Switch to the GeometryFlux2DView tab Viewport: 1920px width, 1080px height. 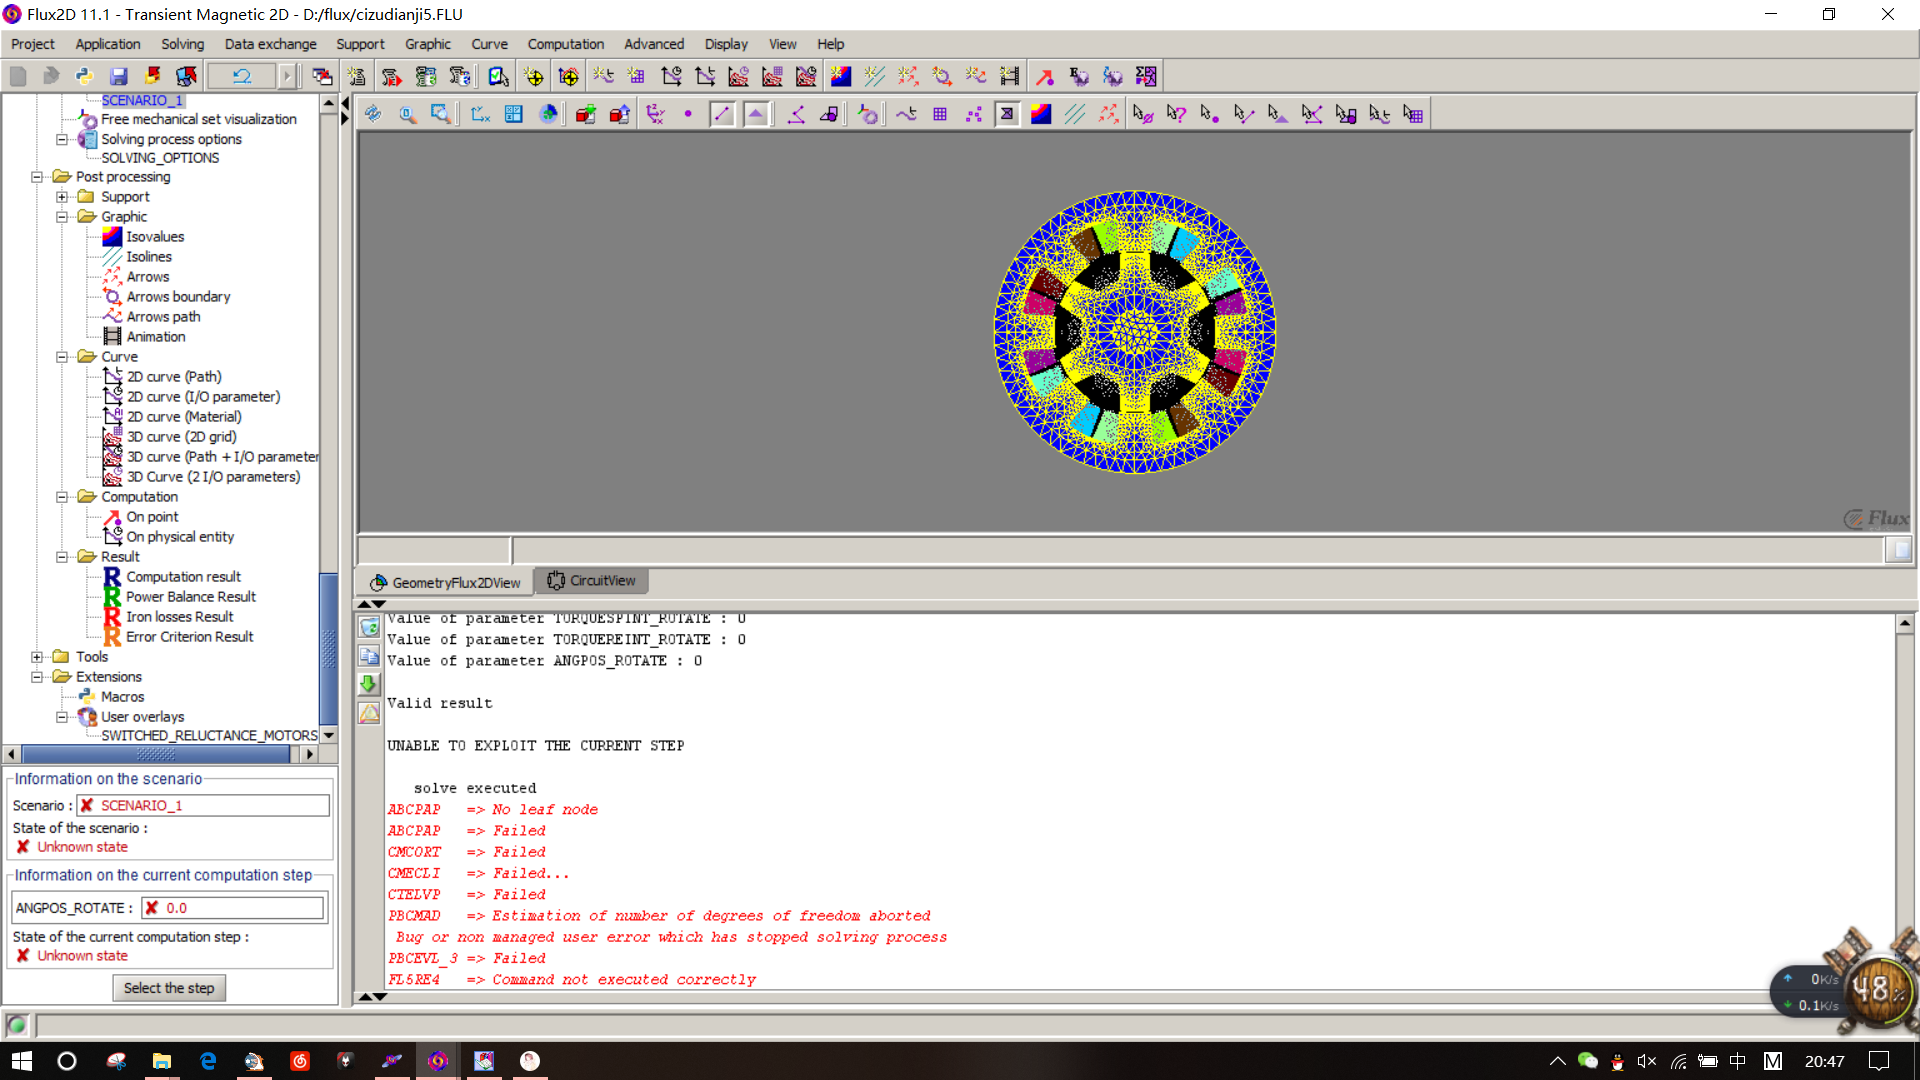tap(445, 582)
